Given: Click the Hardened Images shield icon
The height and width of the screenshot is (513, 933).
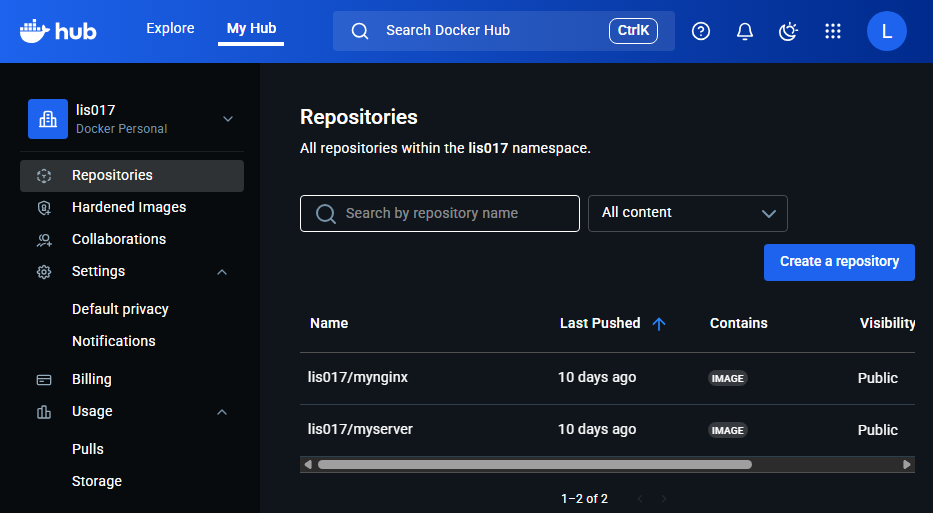Looking at the screenshot, I should click(x=44, y=208).
